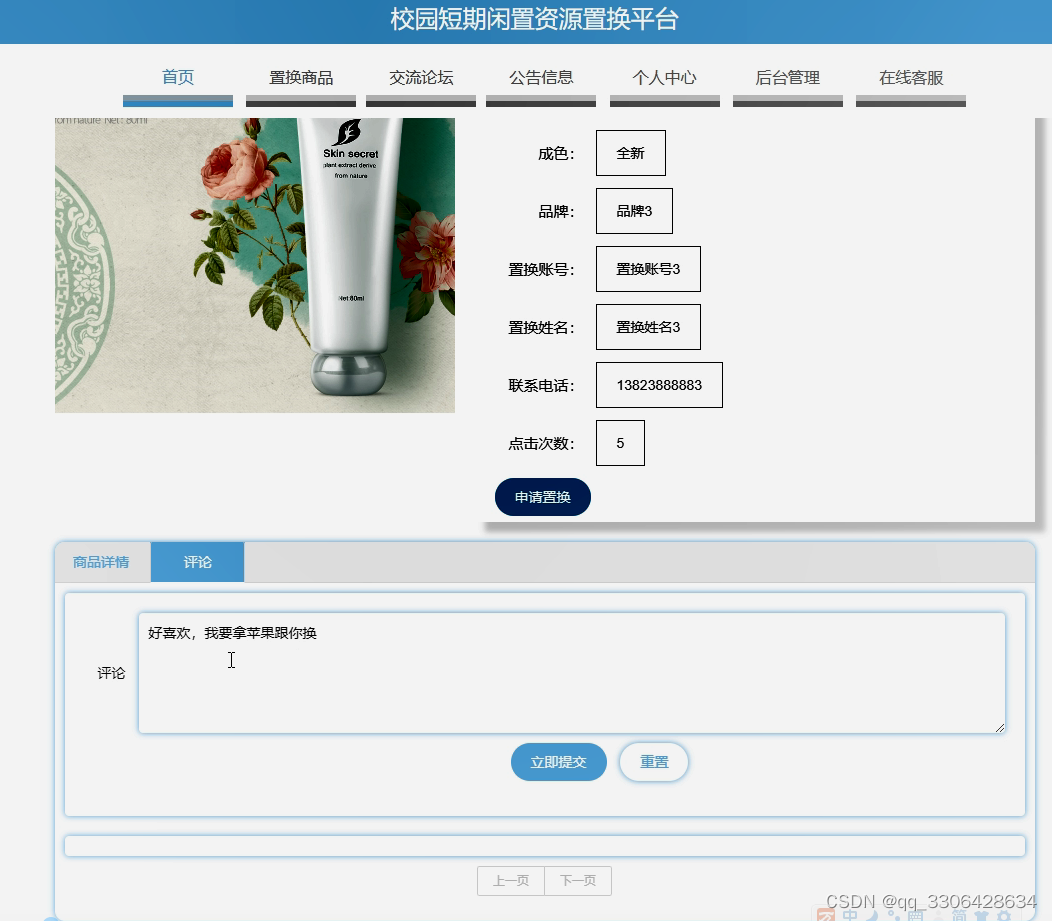Click the 申请置换 button
Viewport: 1052px width, 921px height.
(x=542, y=496)
